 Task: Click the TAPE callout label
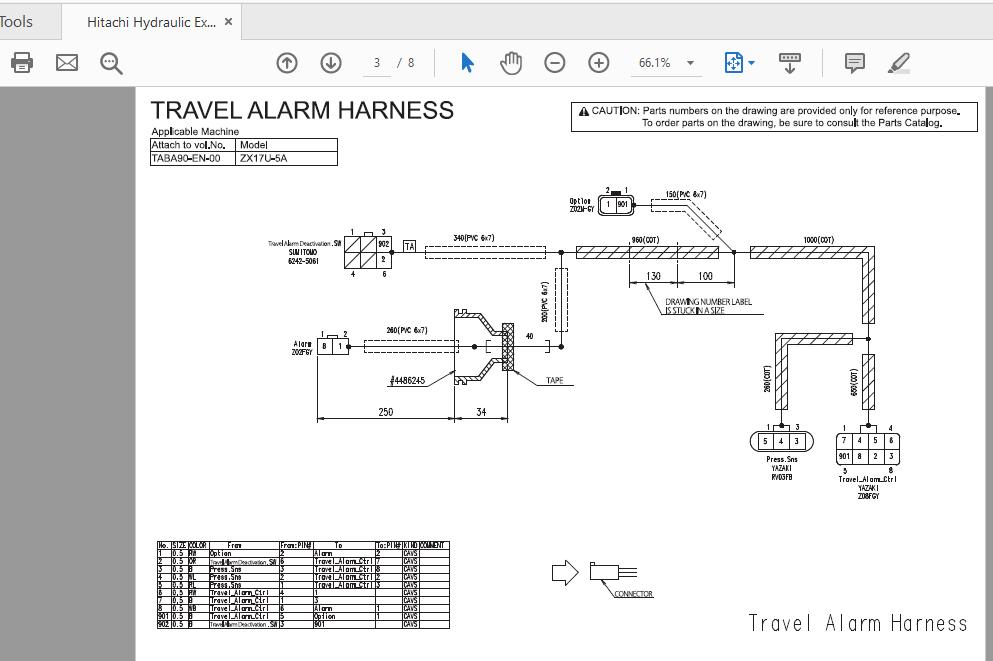pos(555,381)
